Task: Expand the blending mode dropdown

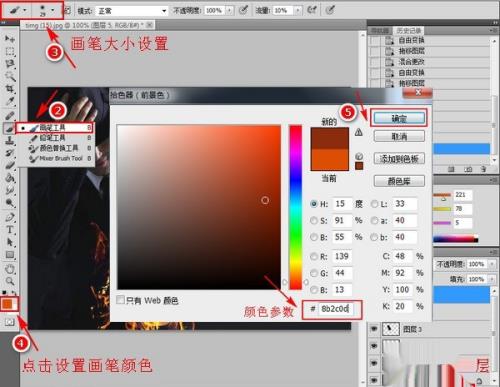Action: [x=132, y=11]
